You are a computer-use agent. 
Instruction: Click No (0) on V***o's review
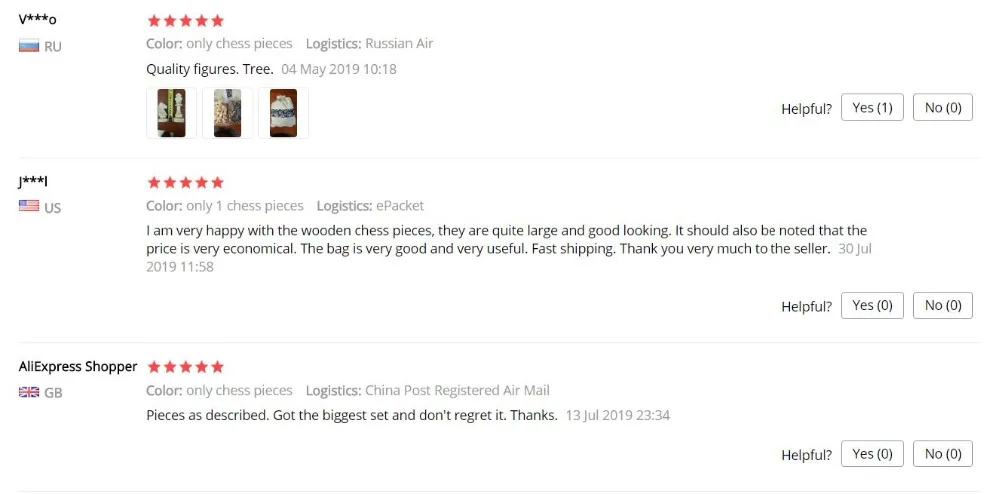pos(943,107)
